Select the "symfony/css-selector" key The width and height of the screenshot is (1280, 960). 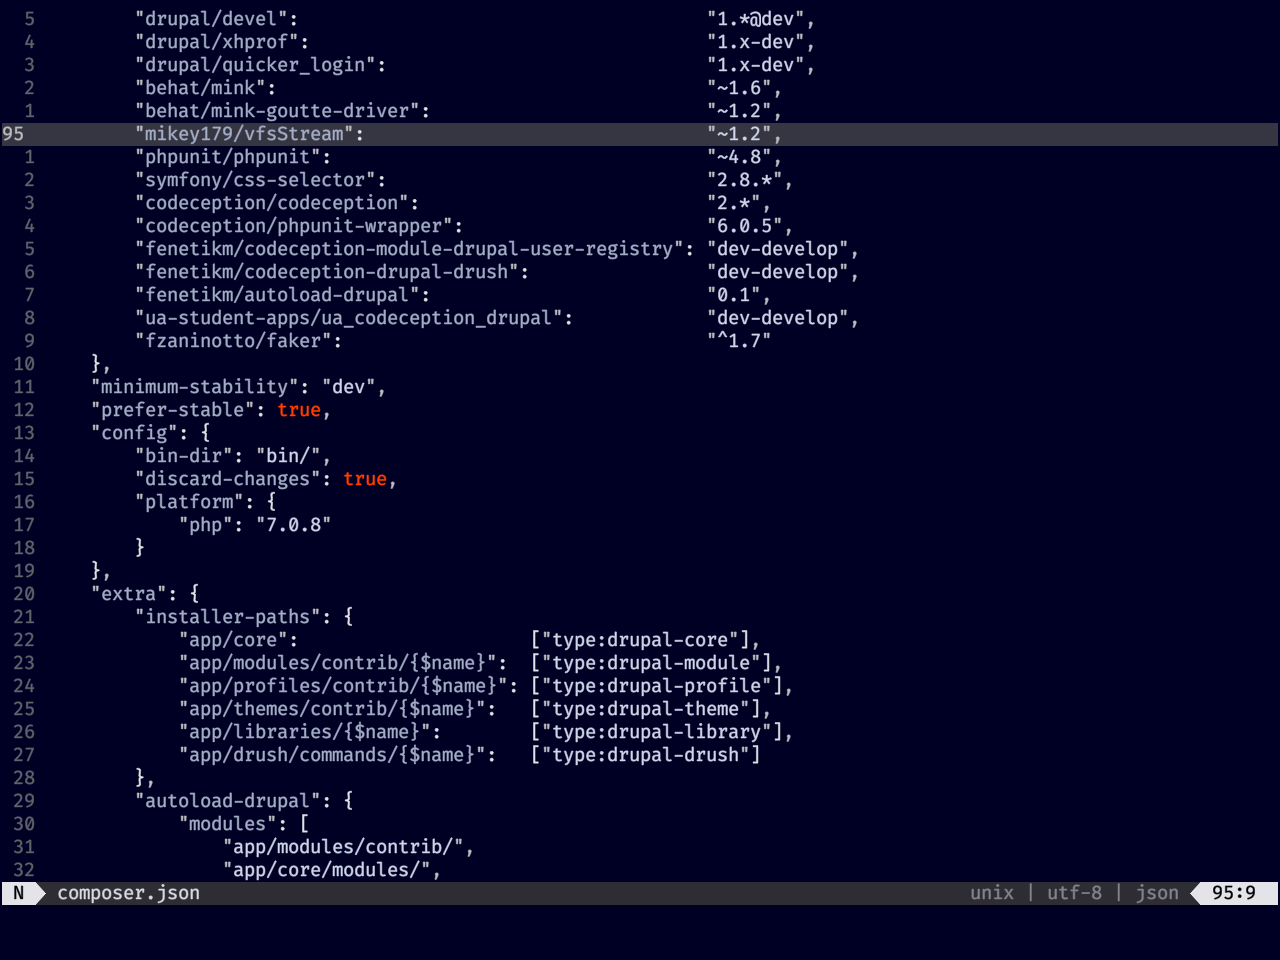point(255,180)
